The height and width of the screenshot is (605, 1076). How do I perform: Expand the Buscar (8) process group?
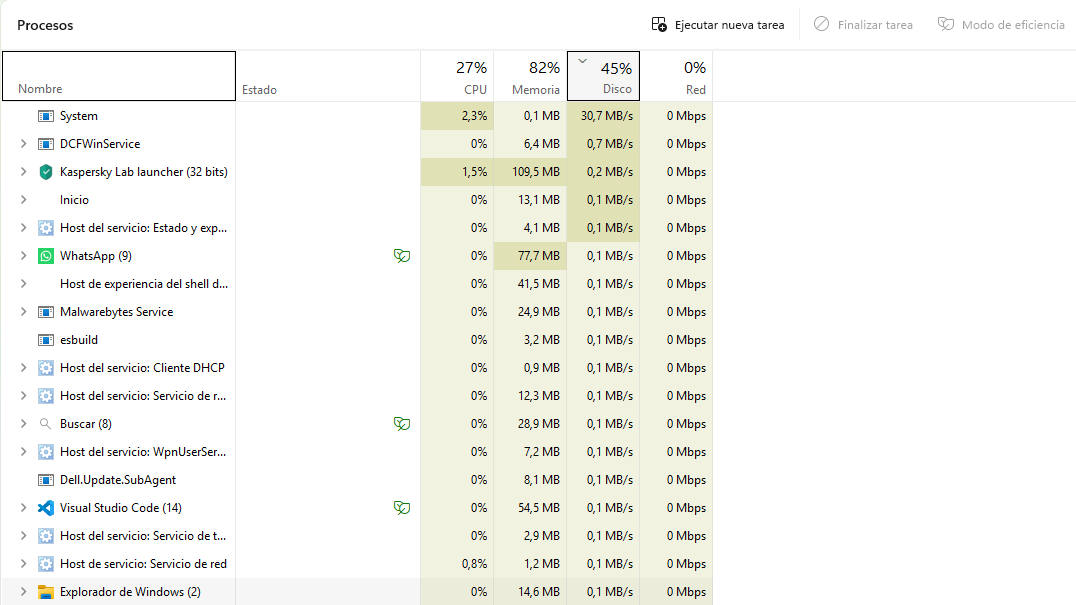[23, 424]
